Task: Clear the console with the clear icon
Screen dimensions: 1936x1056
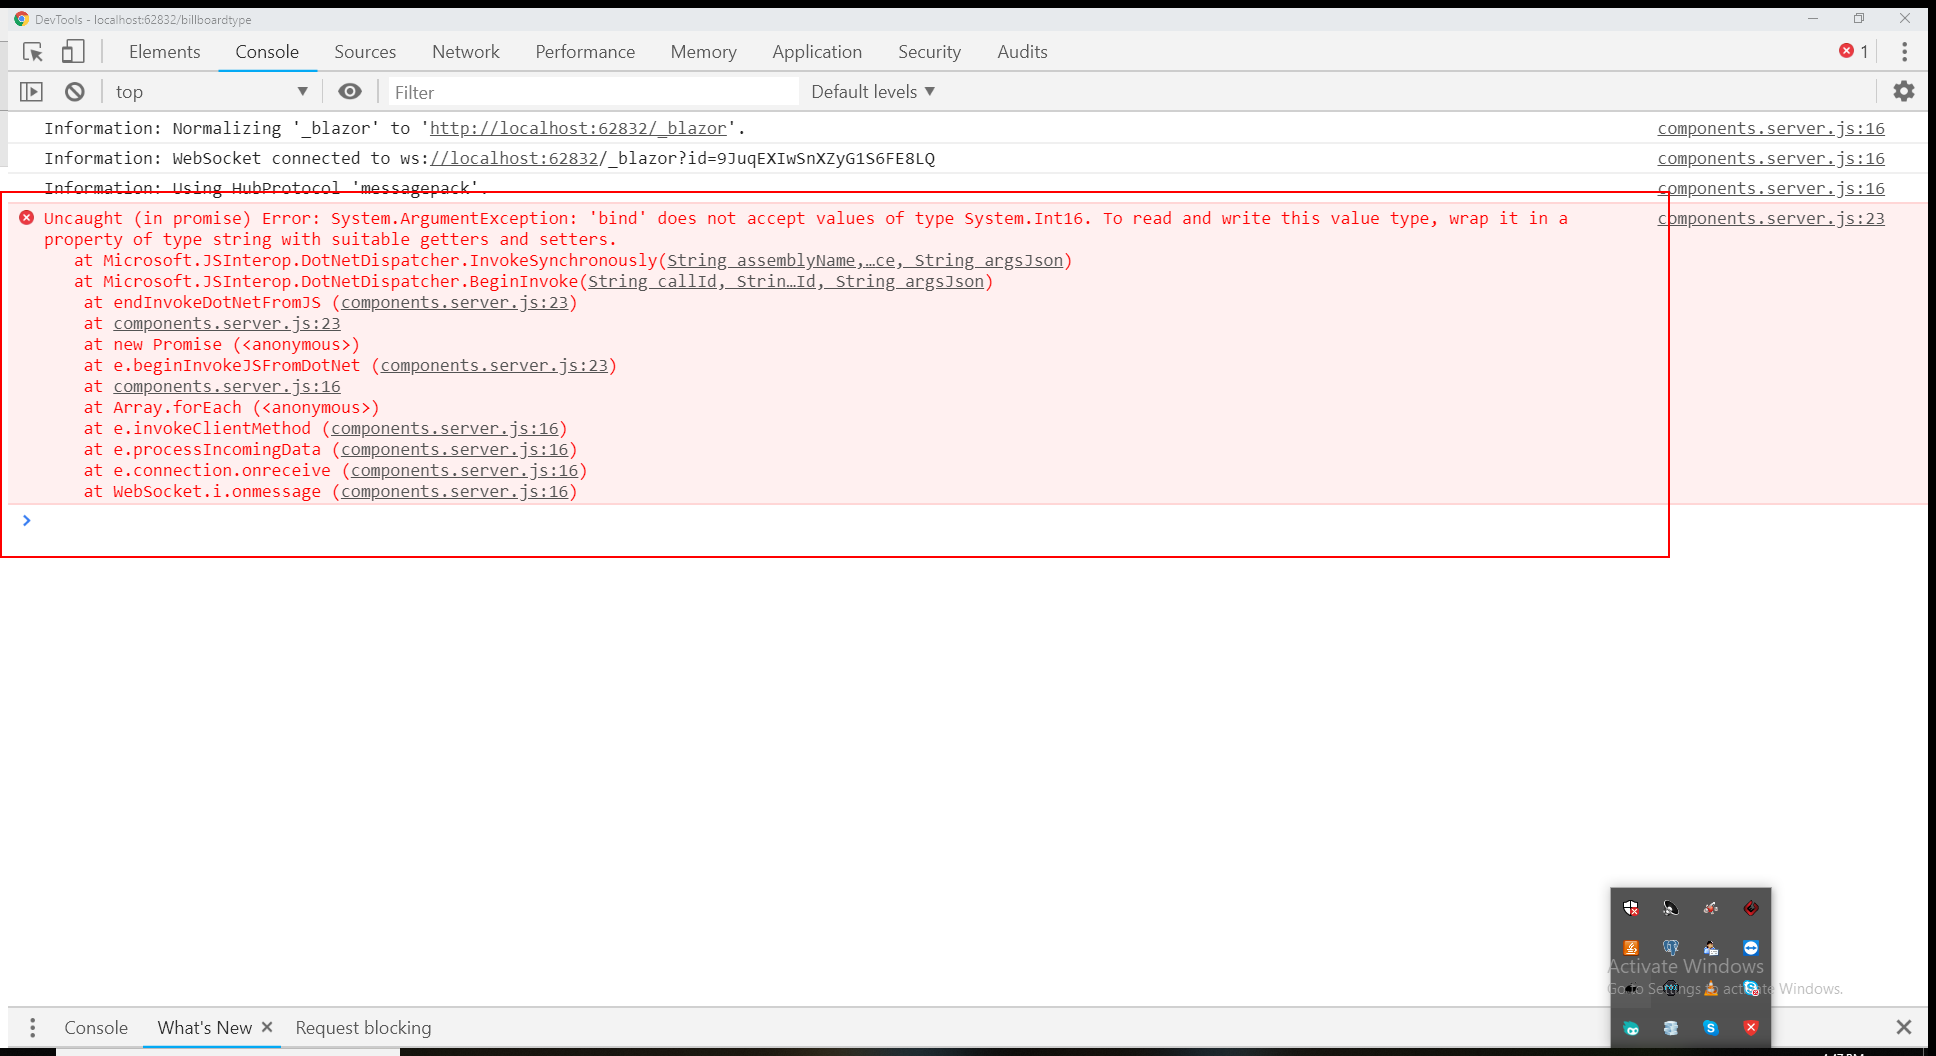Action: point(75,91)
